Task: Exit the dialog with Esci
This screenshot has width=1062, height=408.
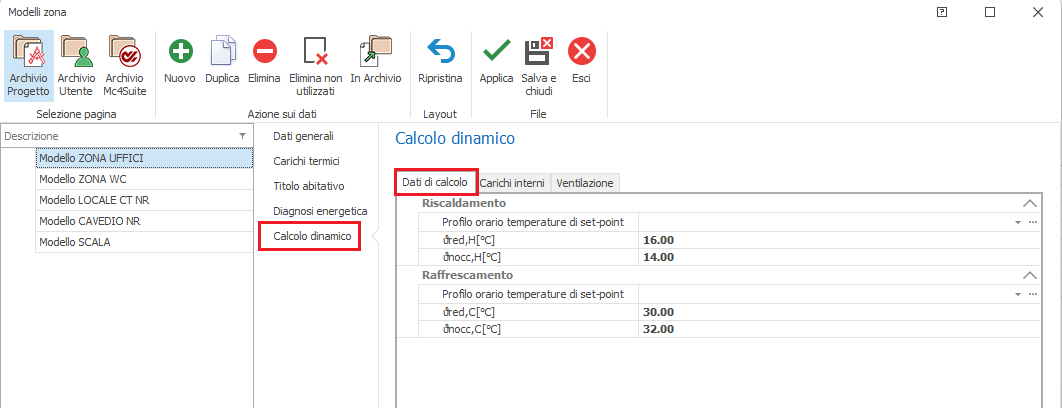Action: point(581,52)
